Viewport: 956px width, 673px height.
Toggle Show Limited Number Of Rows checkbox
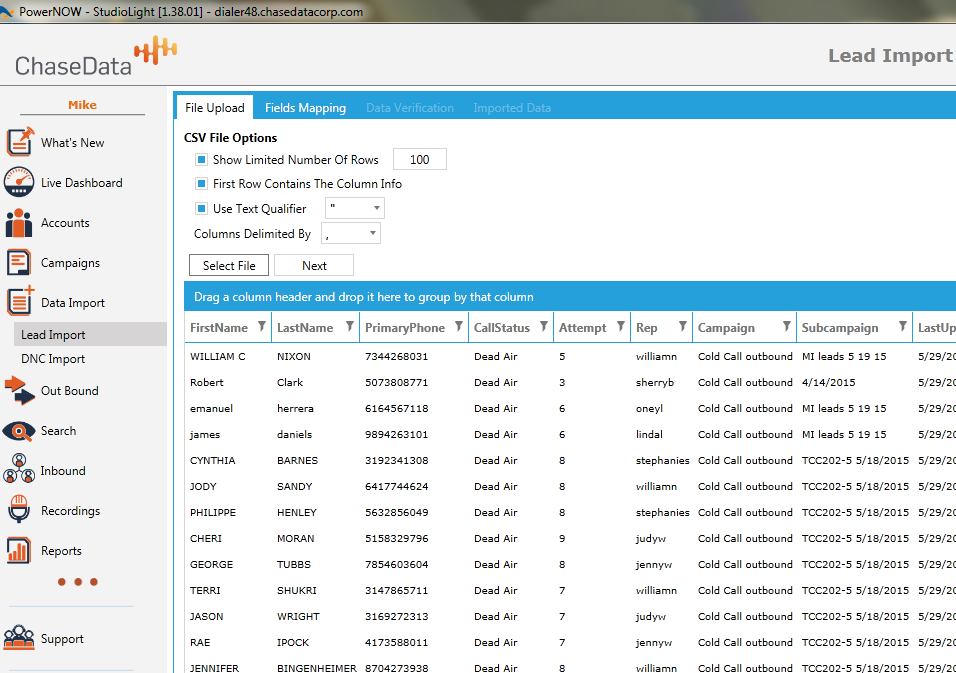click(x=201, y=160)
